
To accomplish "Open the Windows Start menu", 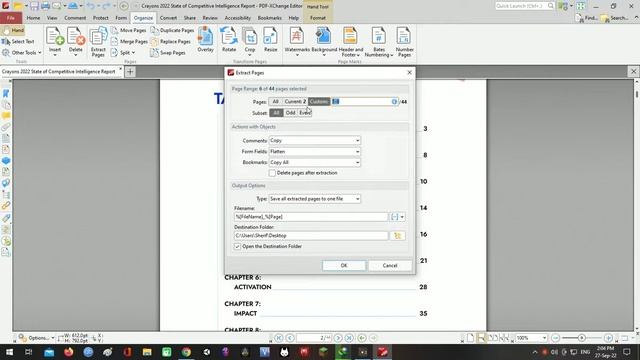I will pos(9,352).
